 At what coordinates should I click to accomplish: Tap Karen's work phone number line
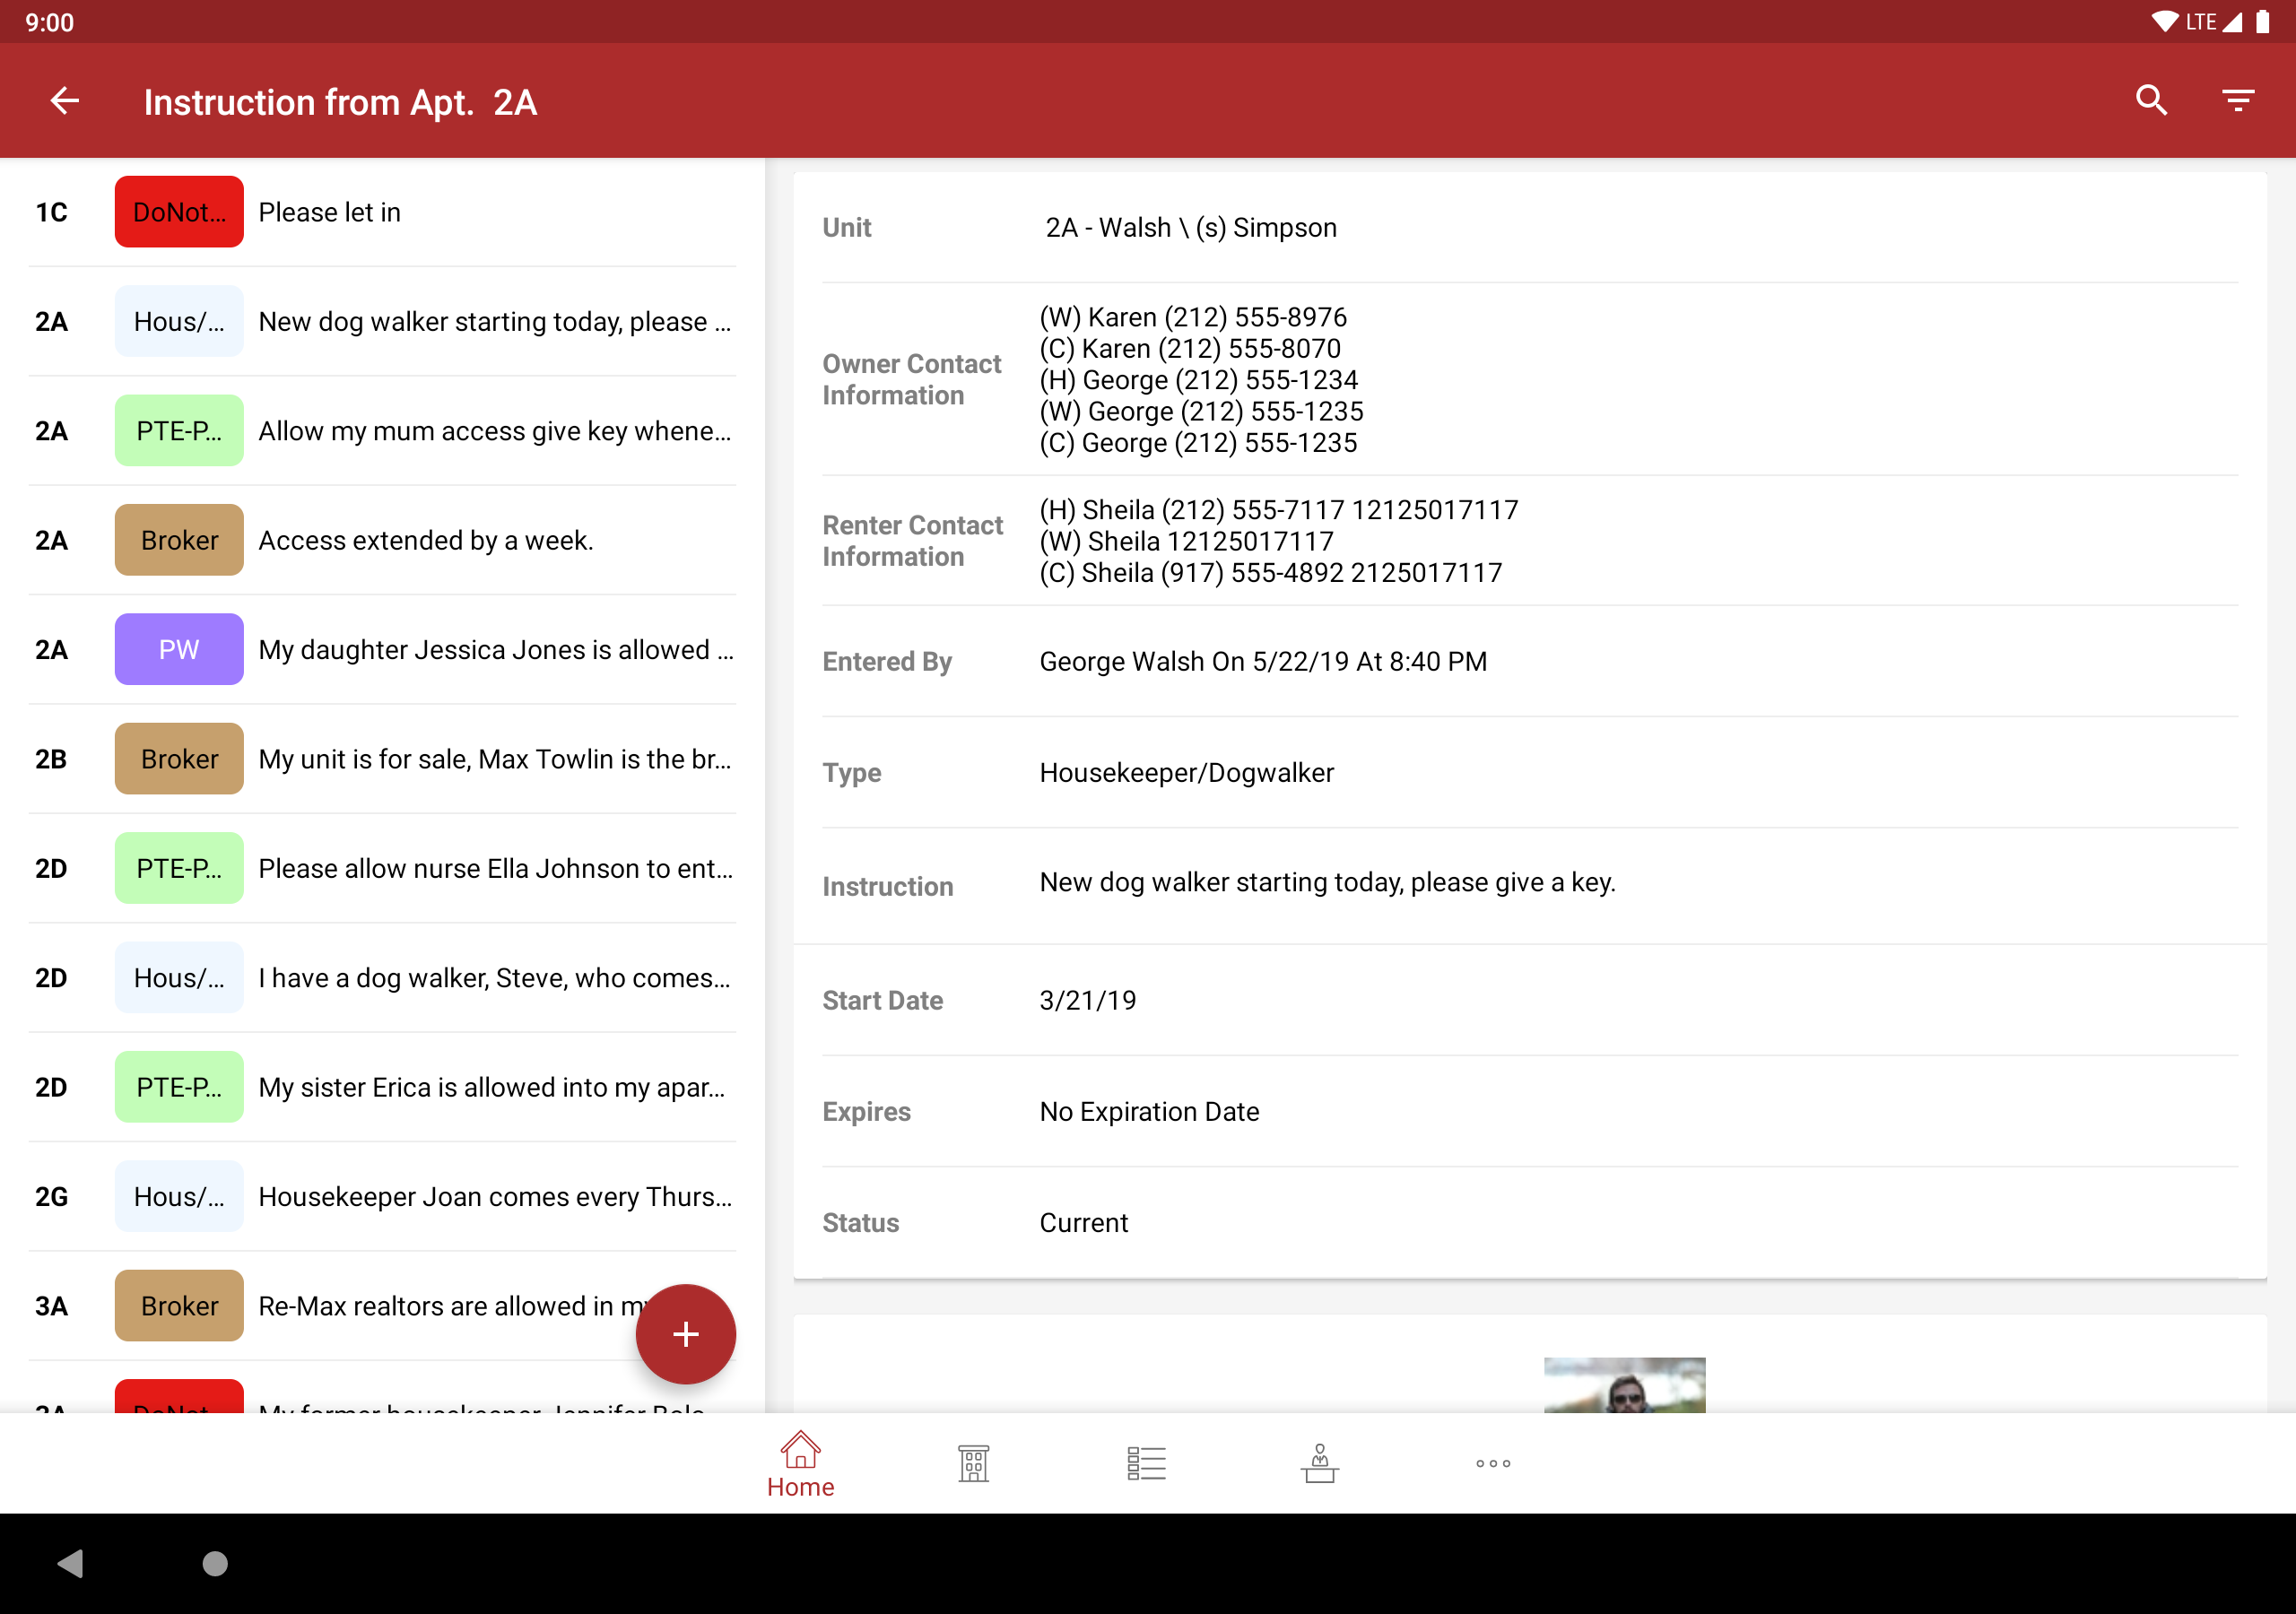pos(1192,317)
